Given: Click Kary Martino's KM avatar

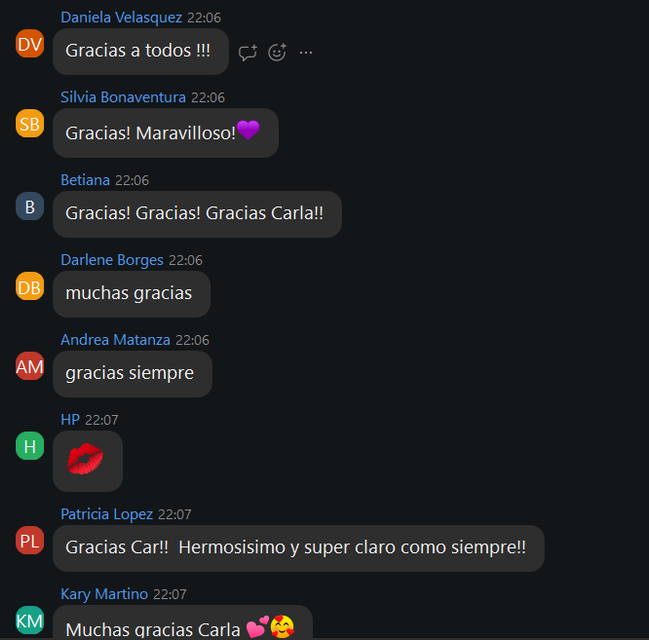Looking at the screenshot, I should coord(30,620).
